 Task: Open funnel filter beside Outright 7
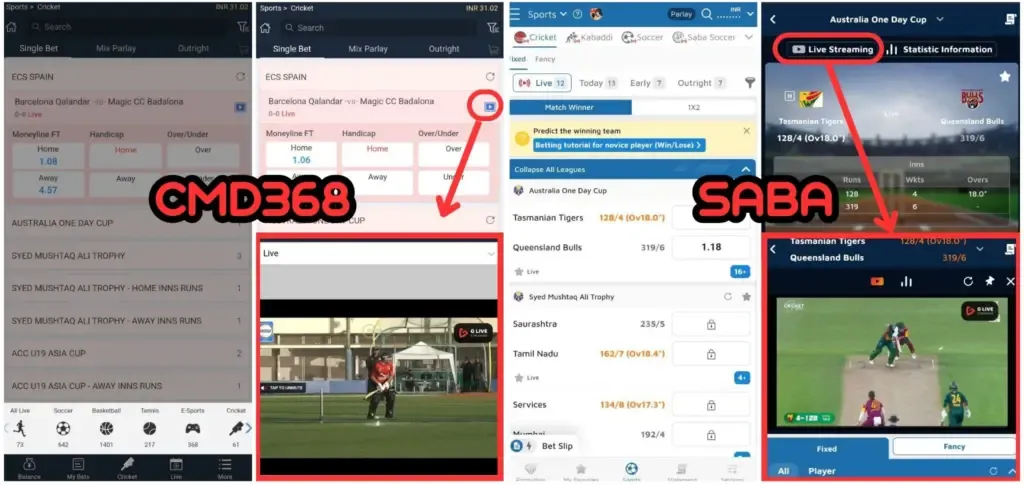coord(750,83)
